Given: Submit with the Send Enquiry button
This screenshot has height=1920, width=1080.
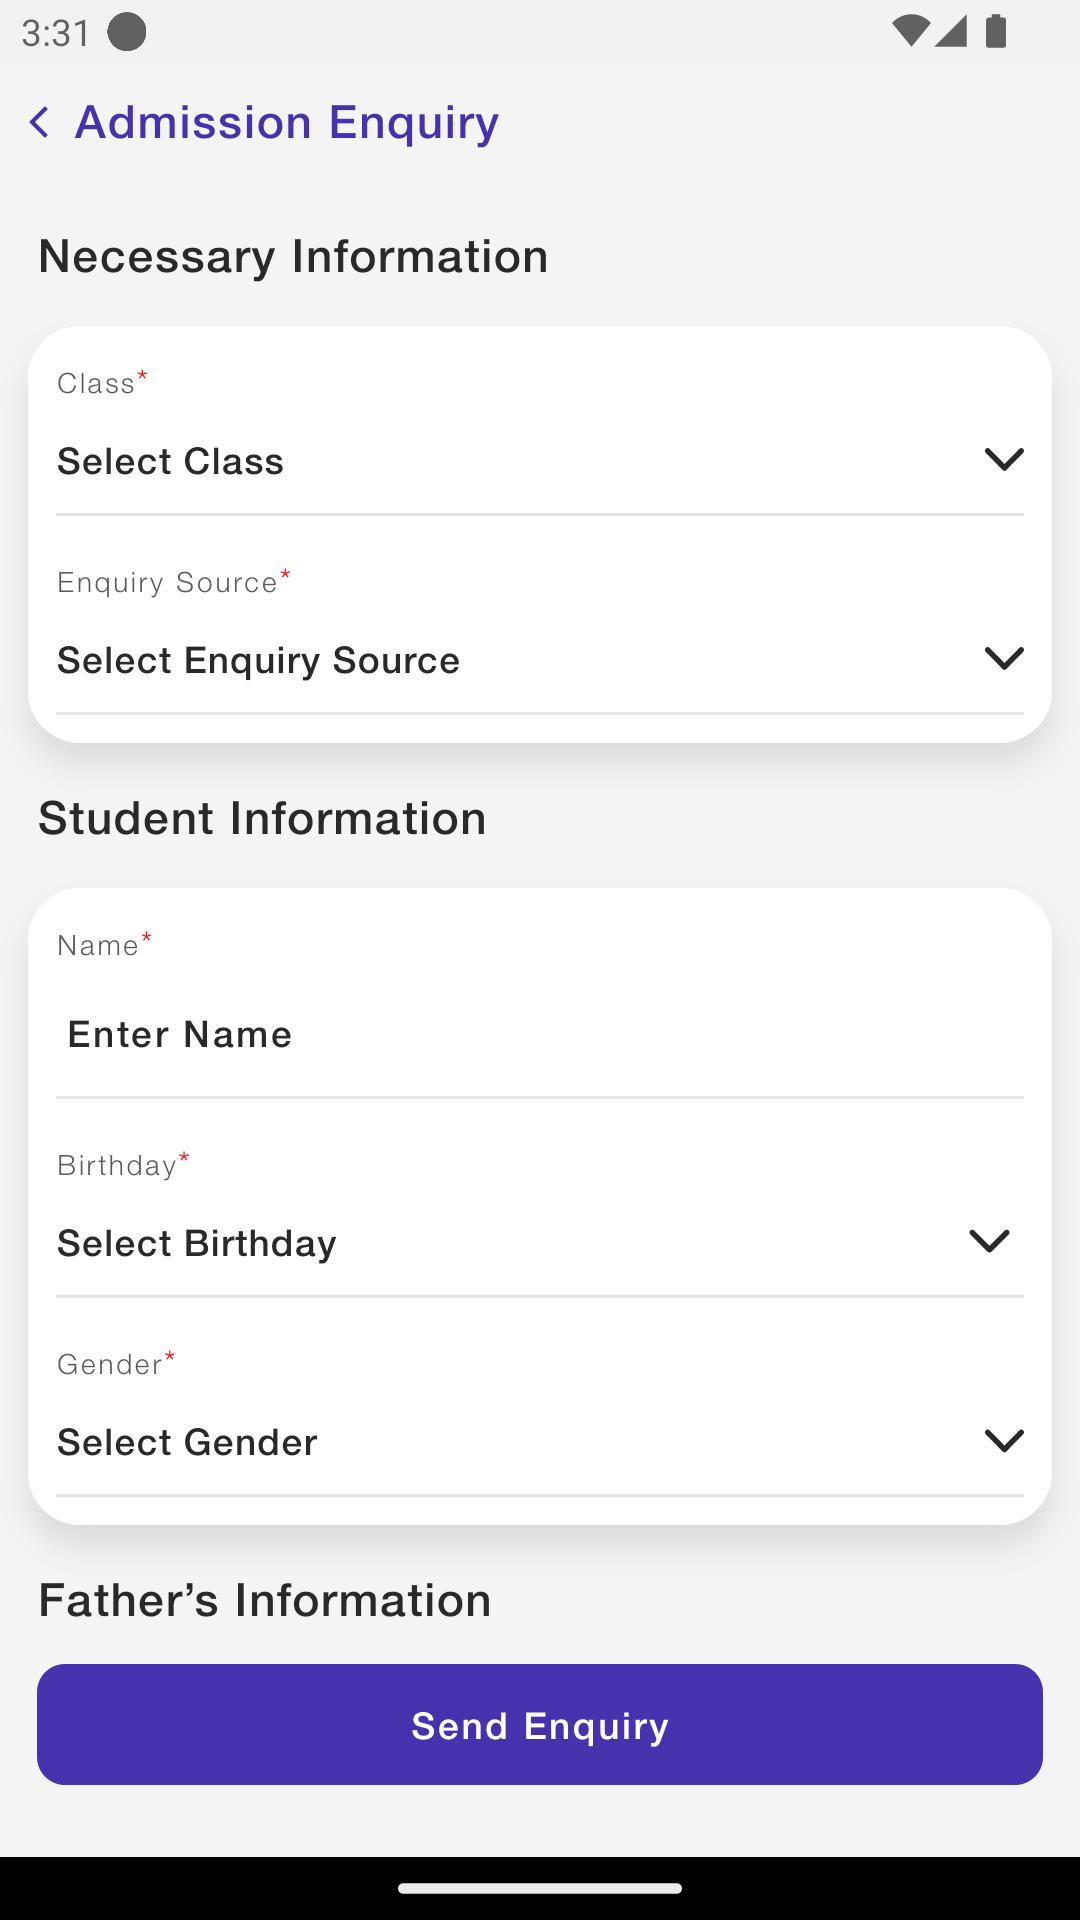Looking at the screenshot, I should (x=540, y=1725).
